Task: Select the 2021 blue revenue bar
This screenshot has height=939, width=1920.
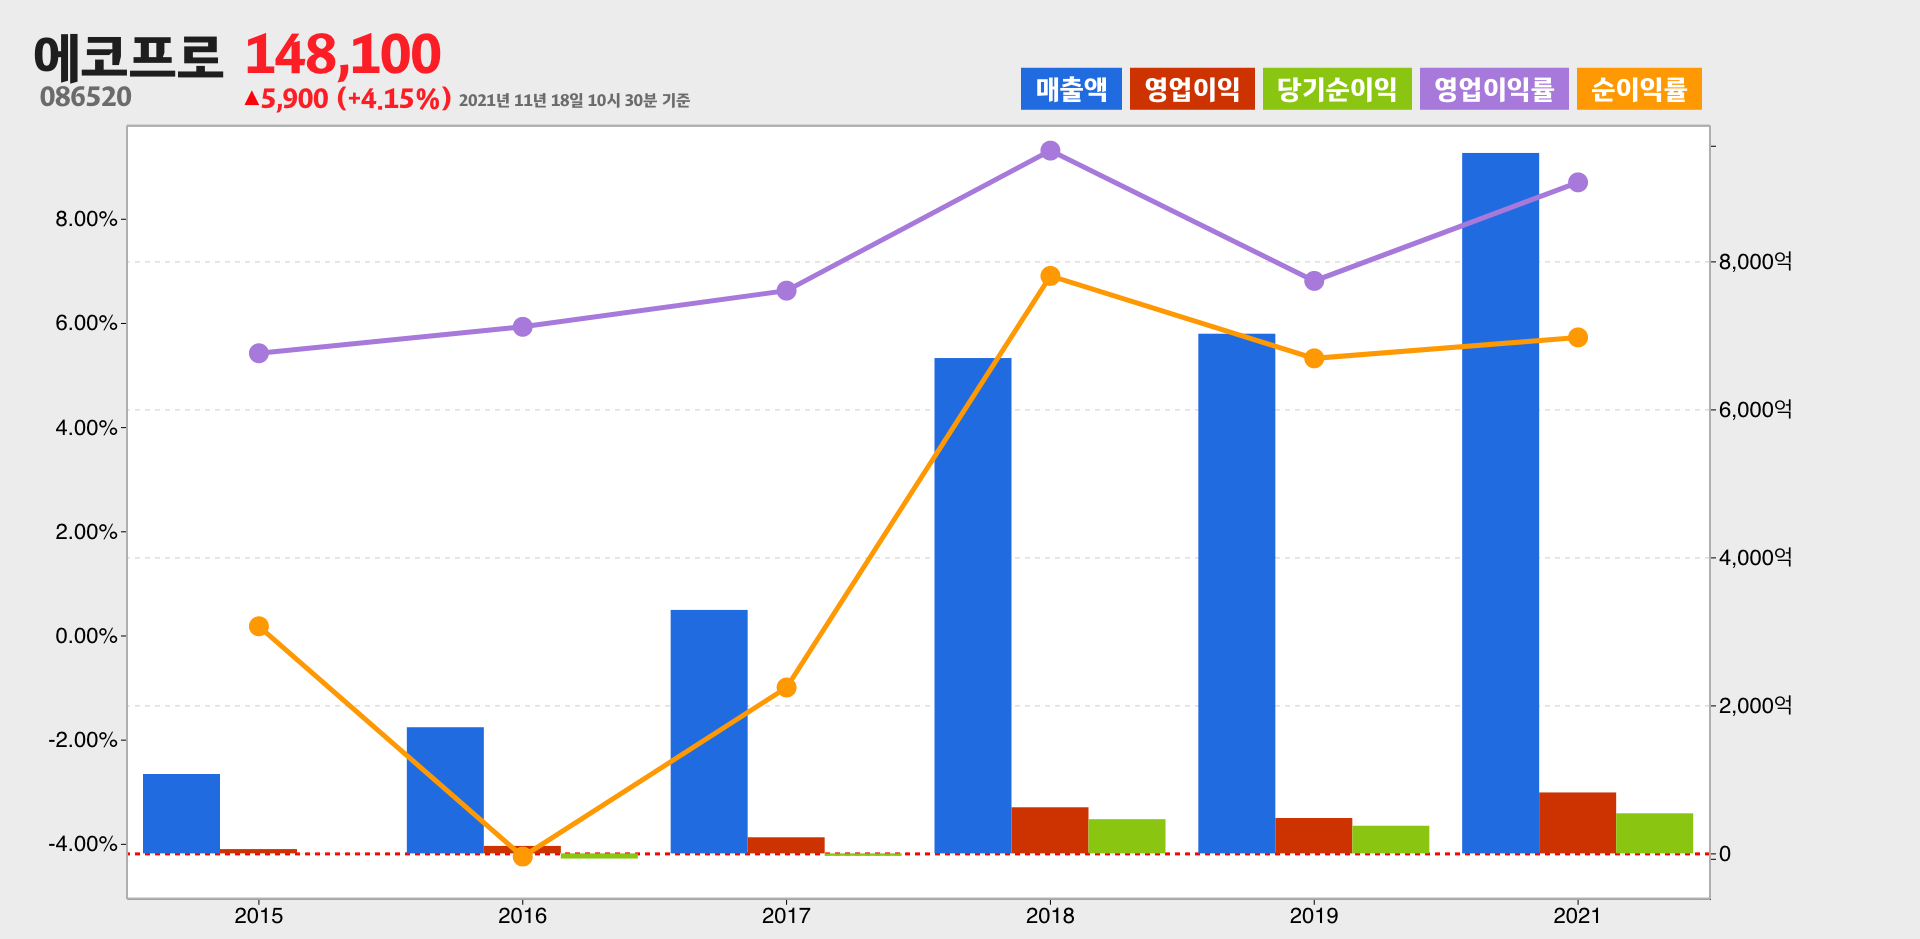Action: pyautogui.click(x=1500, y=503)
